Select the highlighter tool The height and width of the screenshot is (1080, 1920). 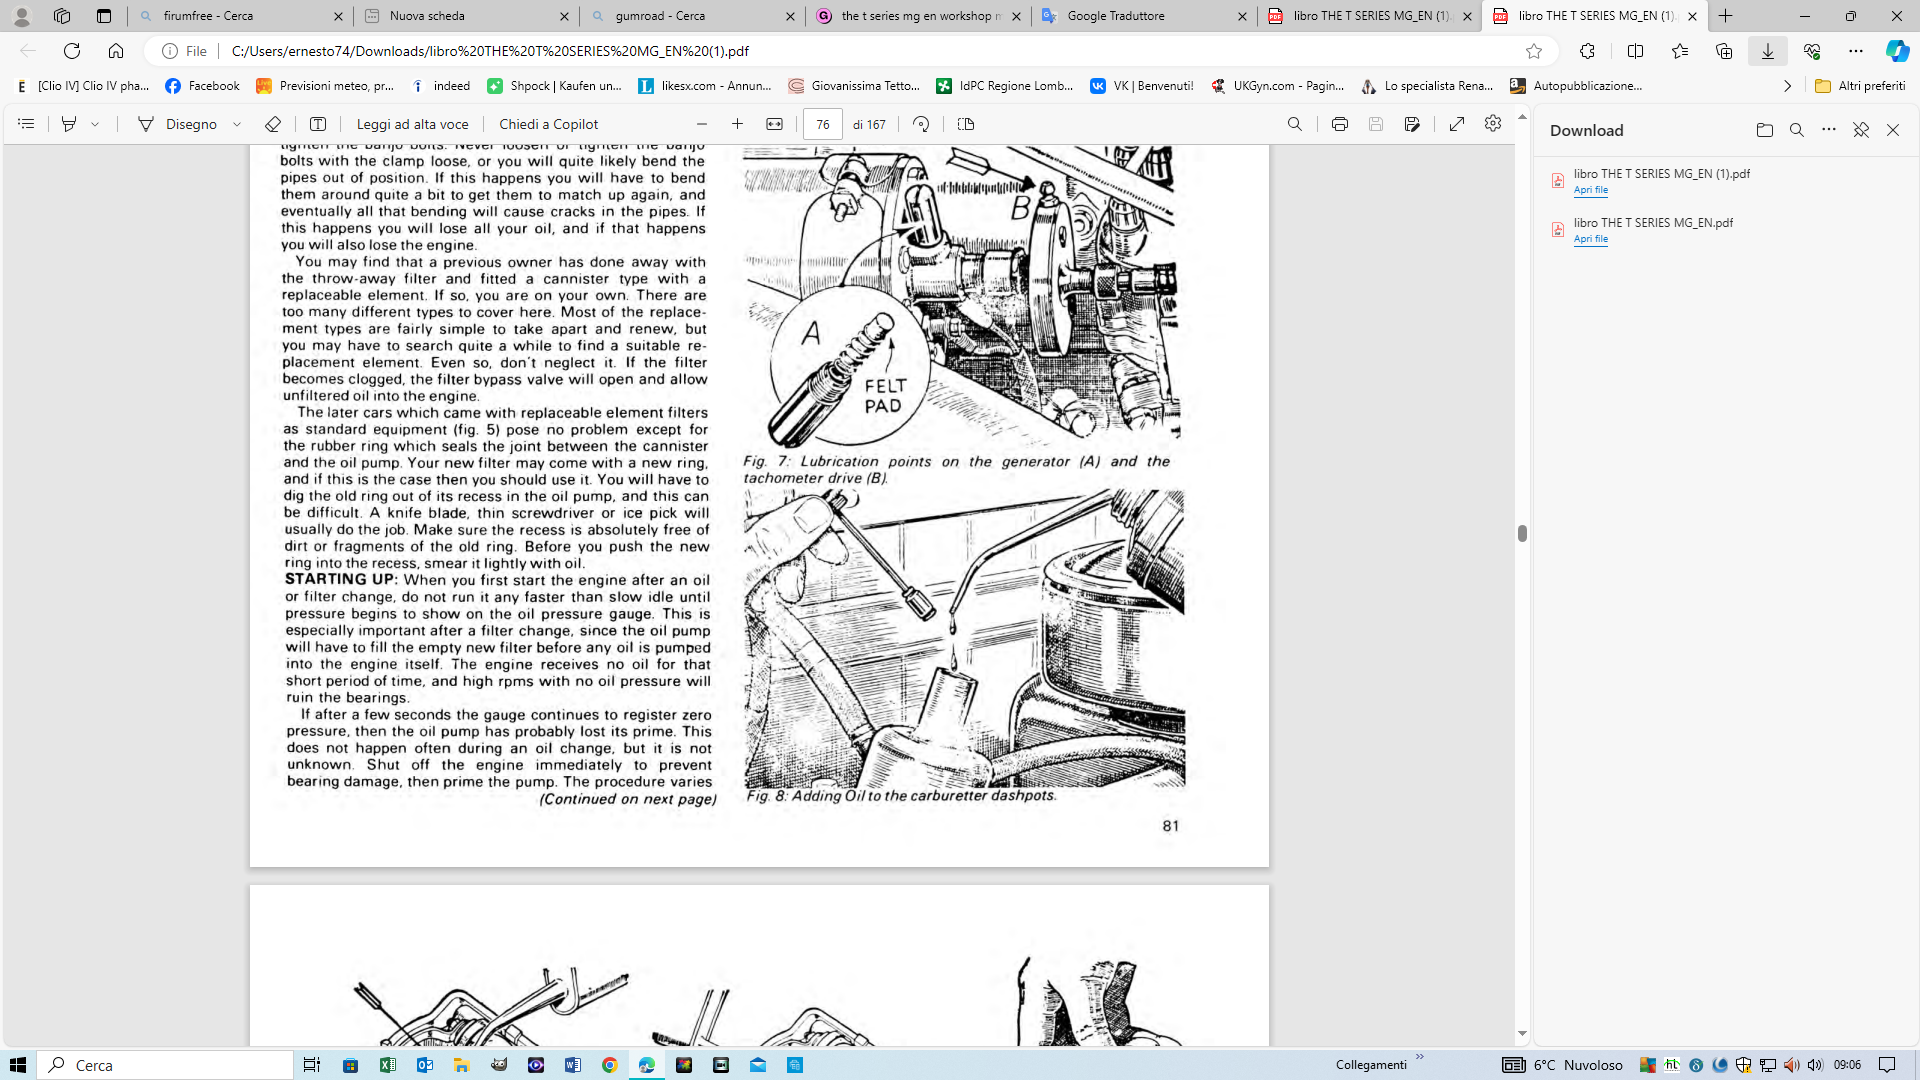[69, 124]
